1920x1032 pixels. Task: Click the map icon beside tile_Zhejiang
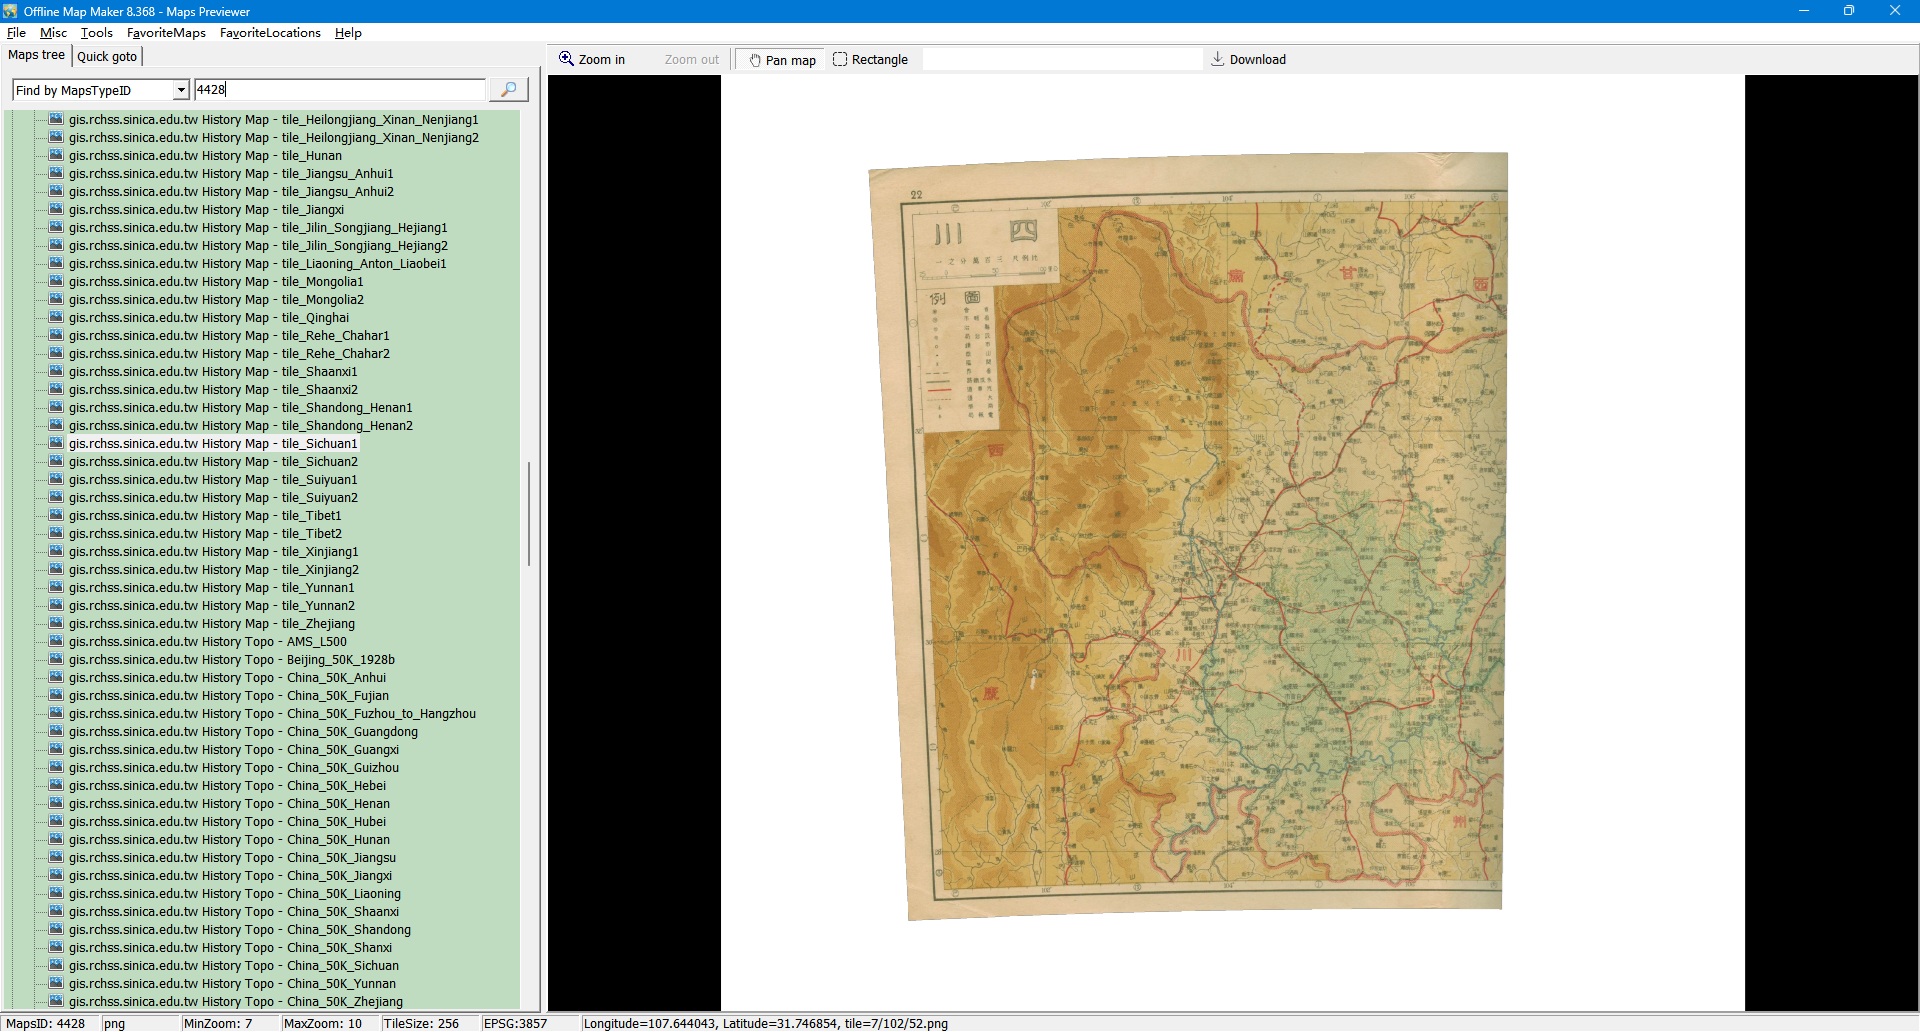(x=56, y=624)
